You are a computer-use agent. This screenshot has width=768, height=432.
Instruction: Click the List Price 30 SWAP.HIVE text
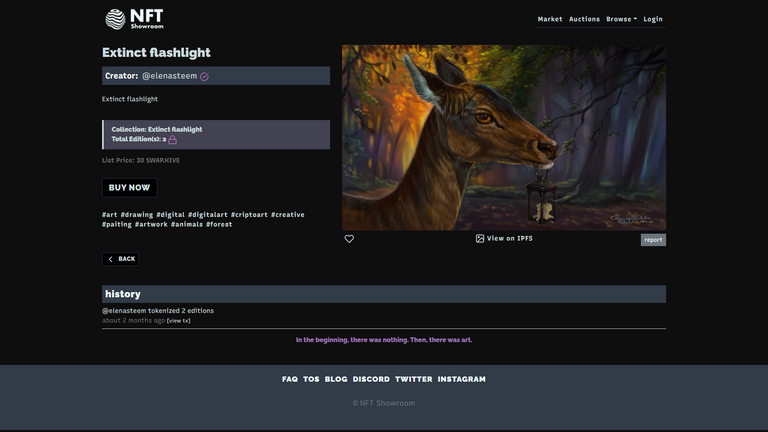pyautogui.click(x=141, y=160)
